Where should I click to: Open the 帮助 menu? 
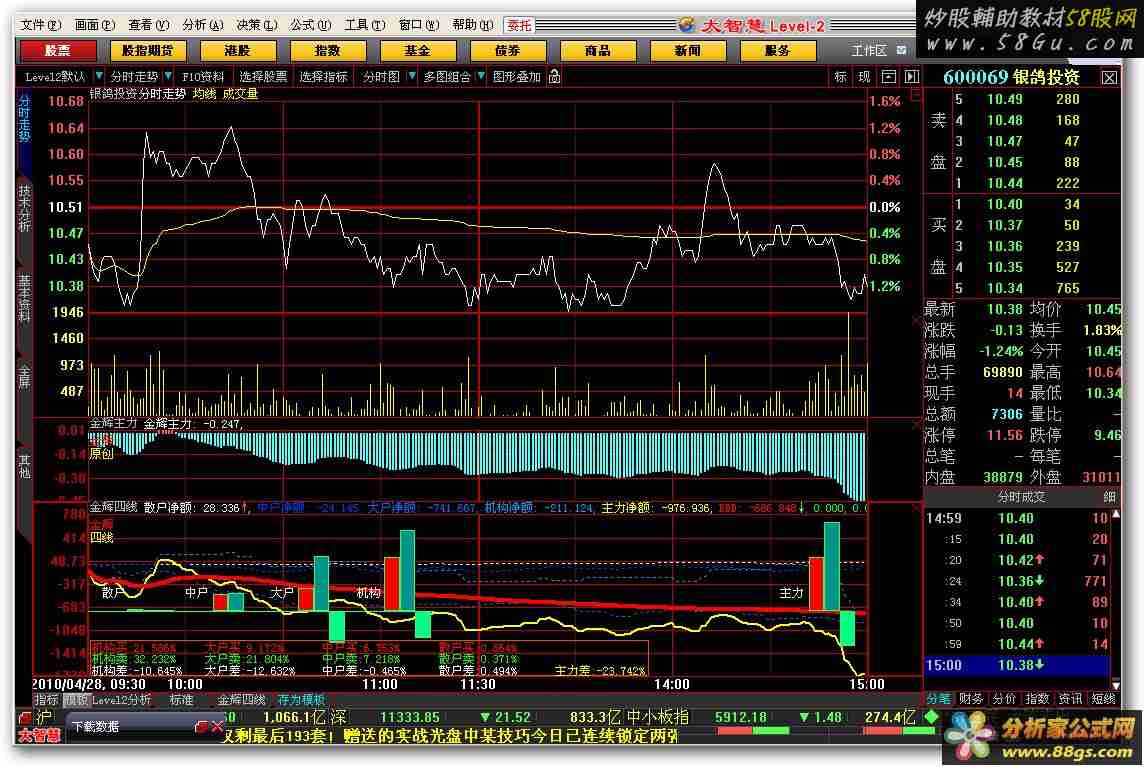pos(473,25)
